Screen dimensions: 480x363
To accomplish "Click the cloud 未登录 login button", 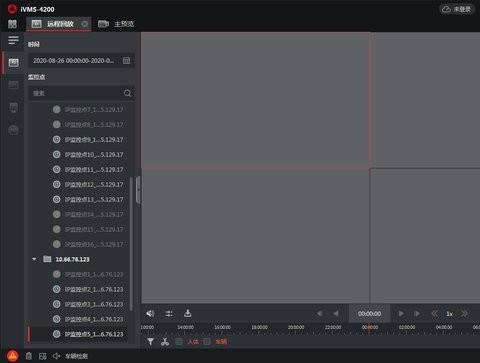I will pos(457,9).
